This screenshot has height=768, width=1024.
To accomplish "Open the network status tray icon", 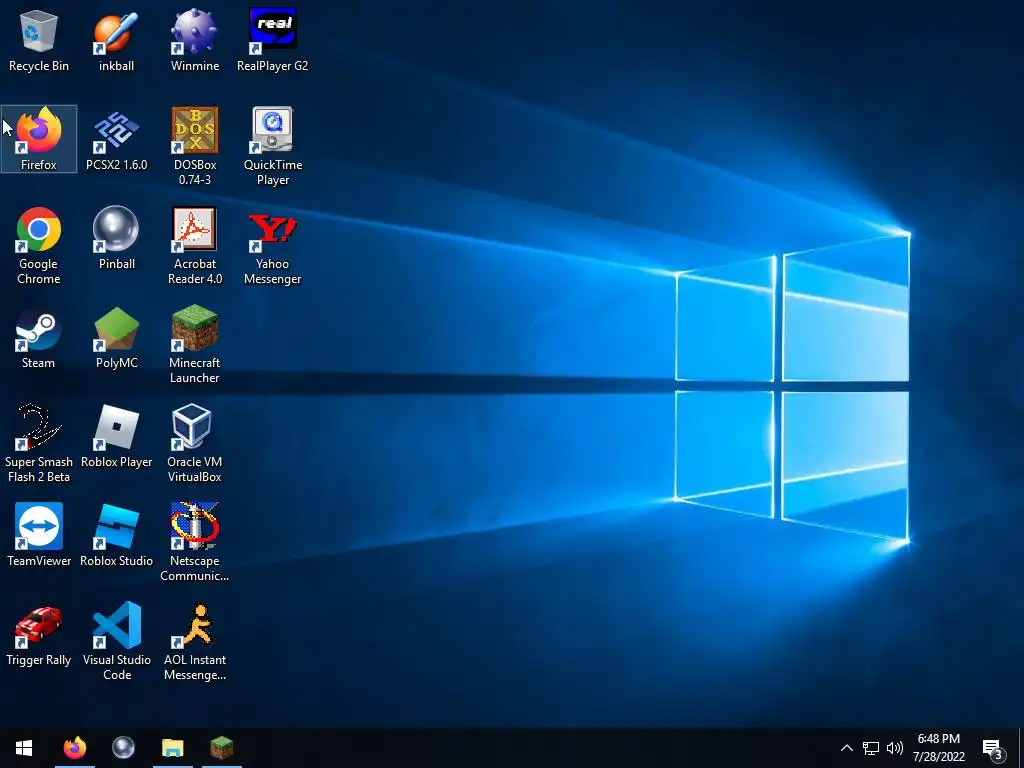I will tap(871, 748).
